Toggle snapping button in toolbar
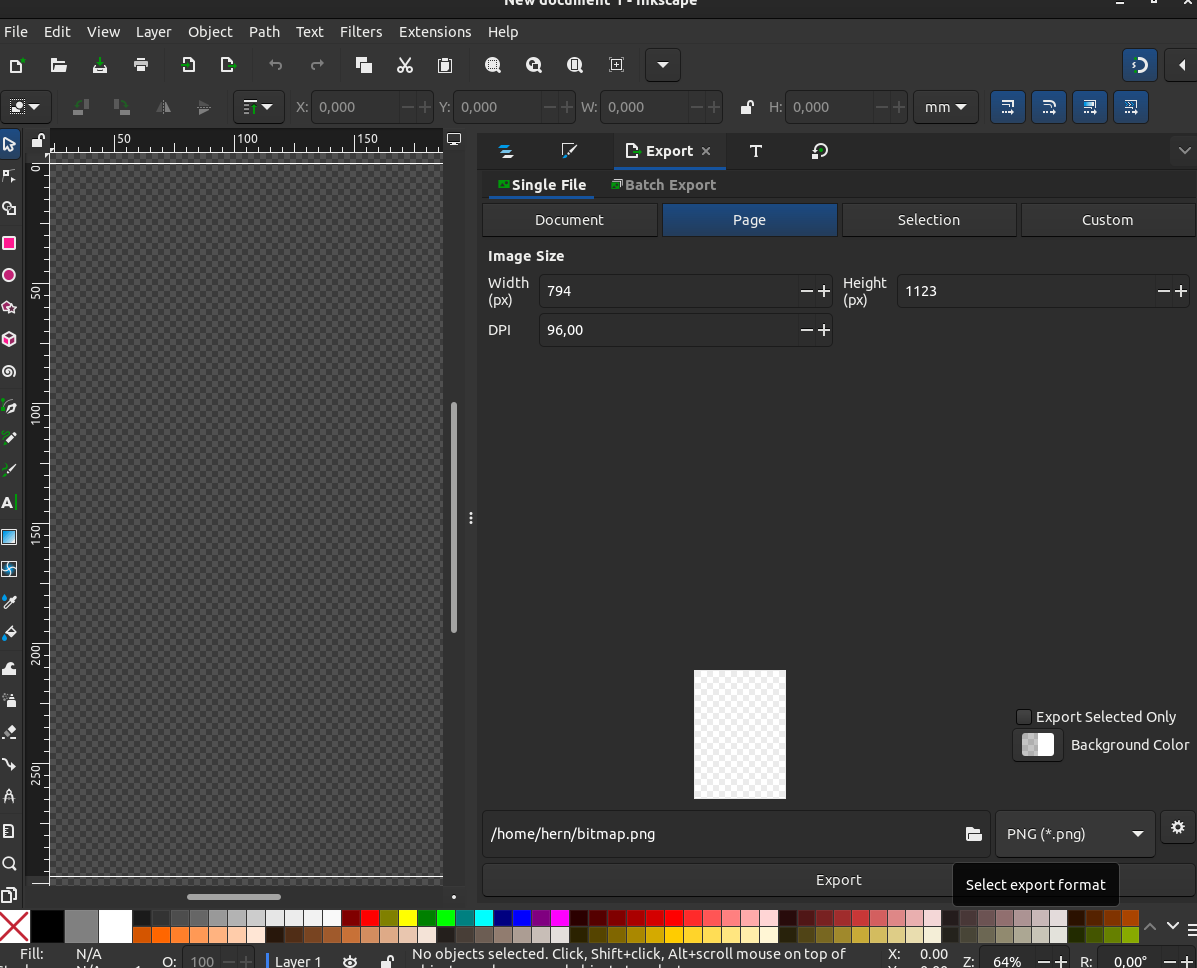The height and width of the screenshot is (968, 1197). coord(1140,65)
